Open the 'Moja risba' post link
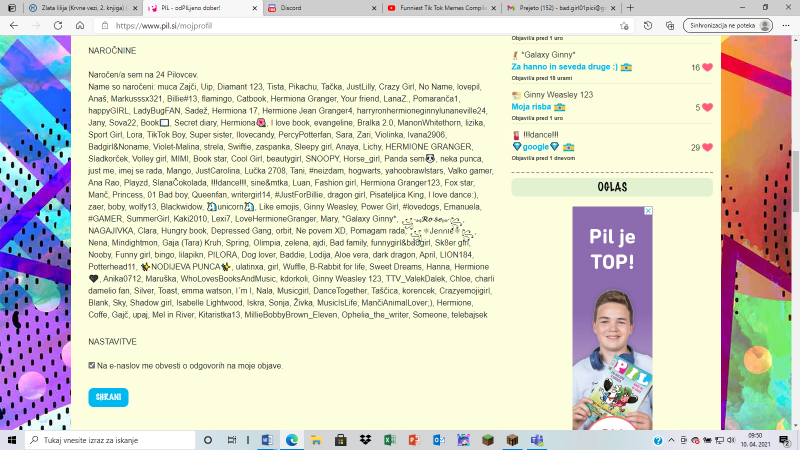Image resolution: width=800 pixels, height=450 pixels. 533,106
